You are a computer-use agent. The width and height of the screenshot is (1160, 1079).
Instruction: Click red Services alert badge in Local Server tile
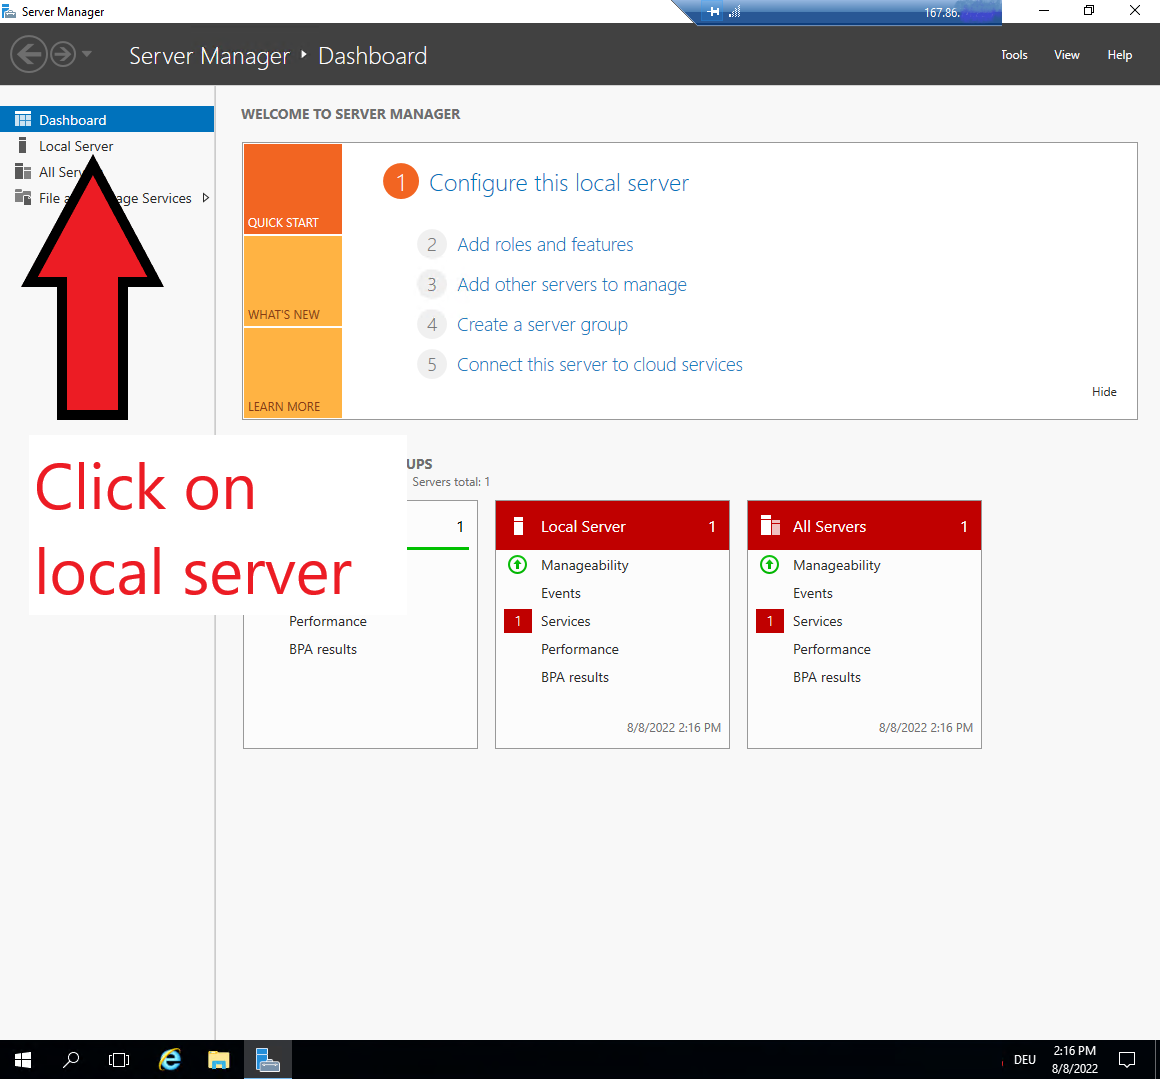(518, 621)
